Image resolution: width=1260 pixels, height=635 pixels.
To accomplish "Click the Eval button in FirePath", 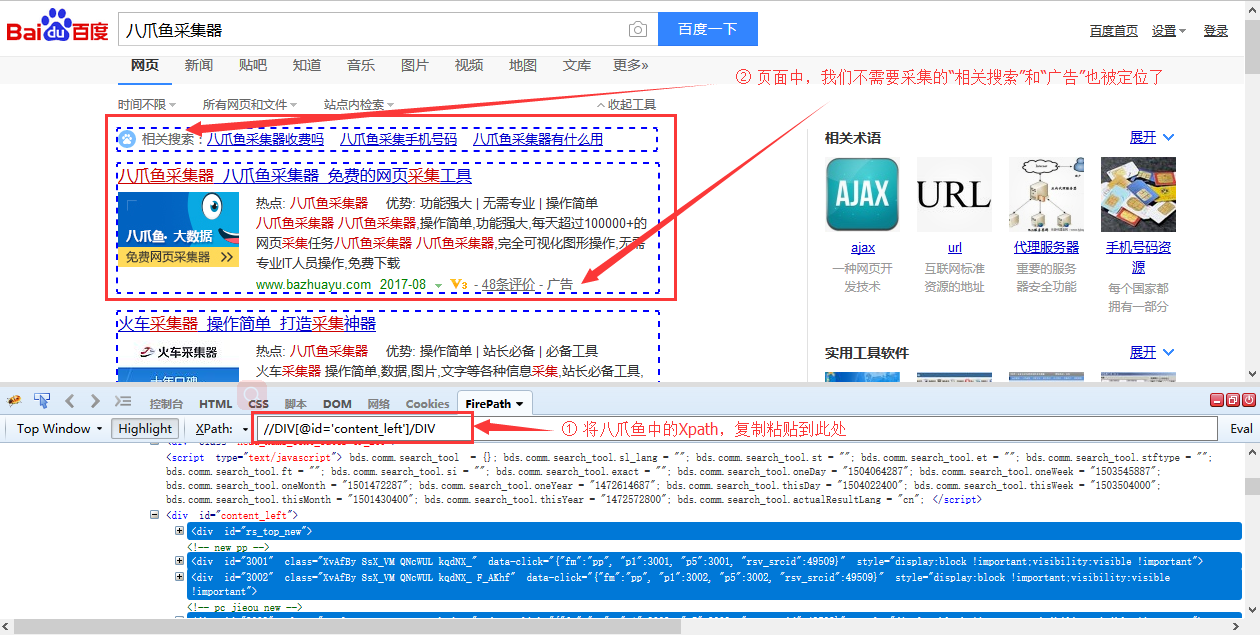I will pyautogui.click(x=1241, y=429).
